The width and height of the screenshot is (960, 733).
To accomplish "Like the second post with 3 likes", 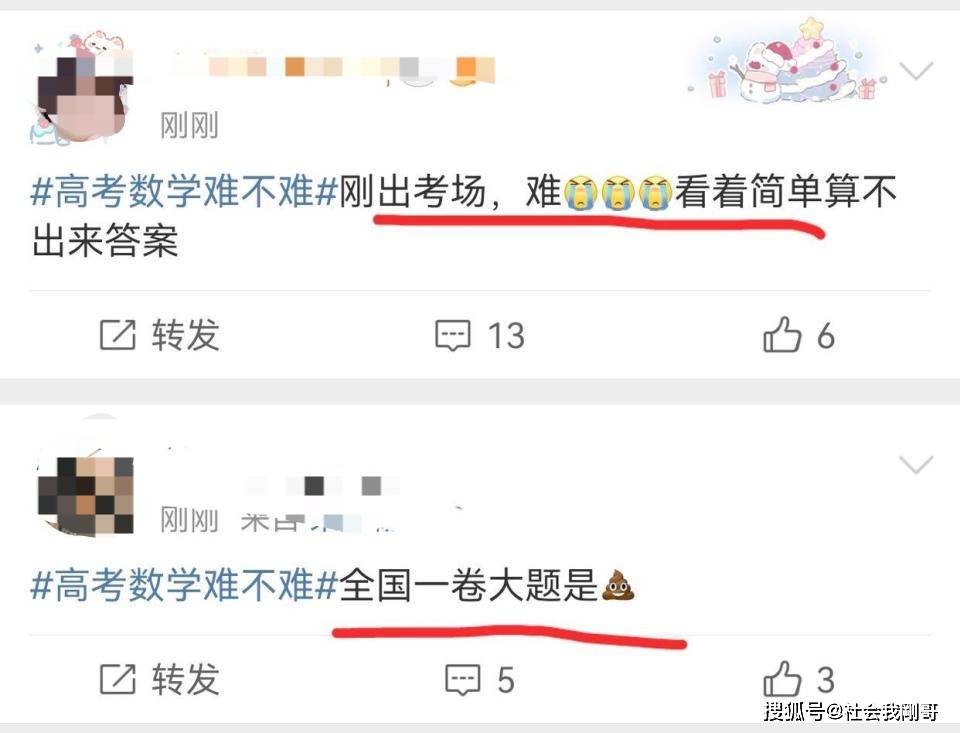I will [x=782, y=678].
